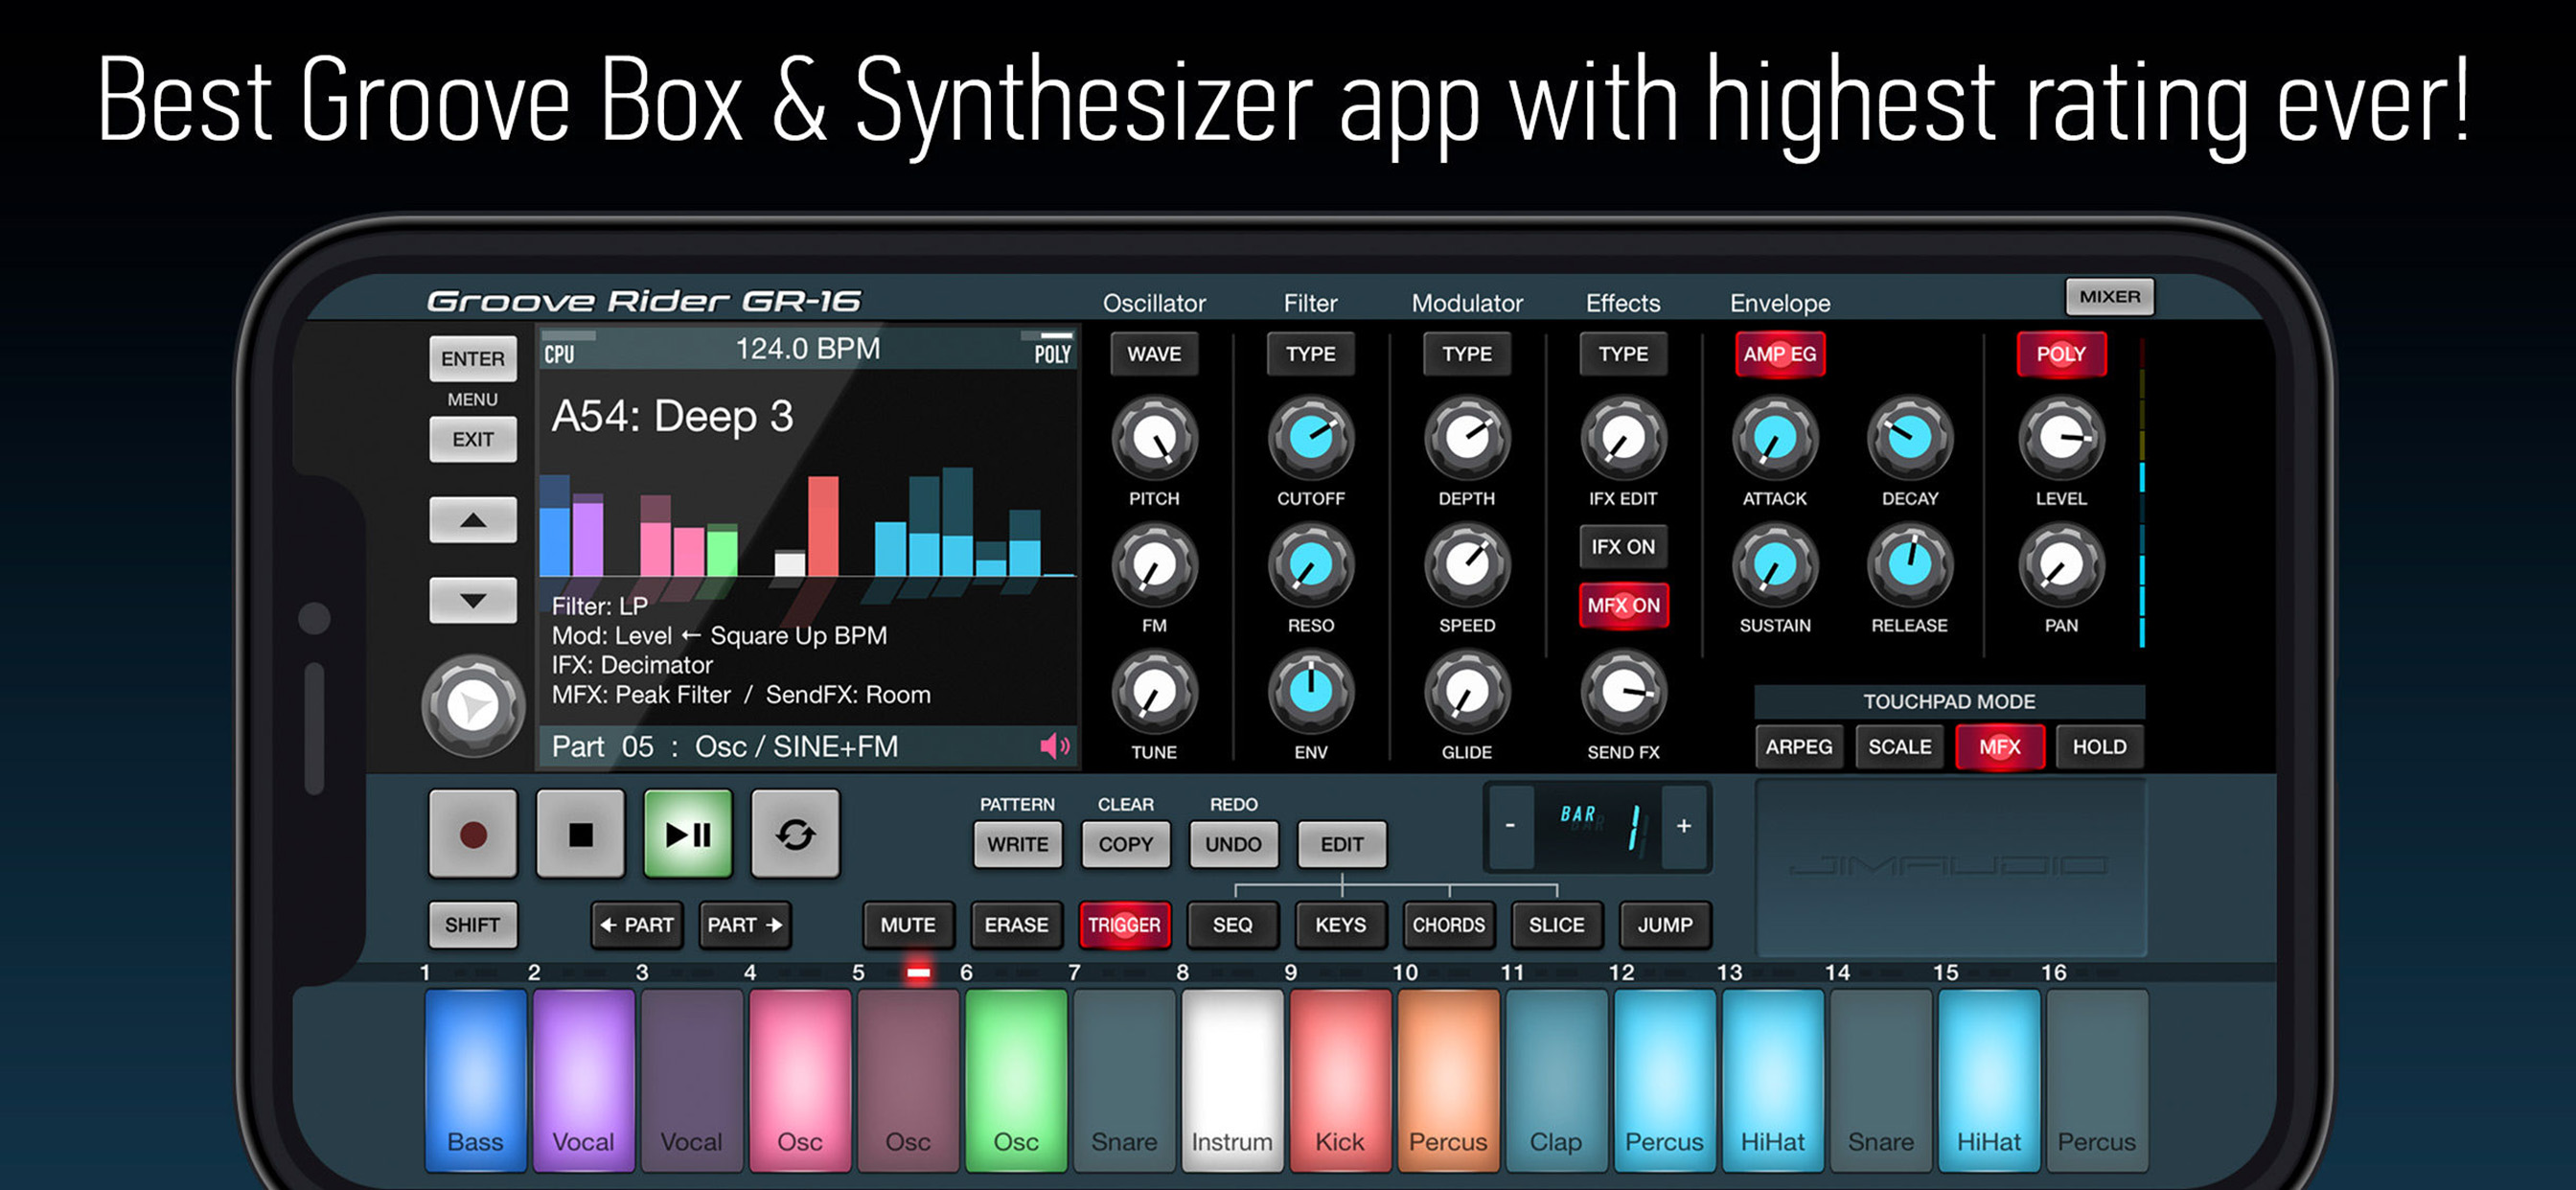
Task: Click the ERASE button
Action: [1016, 925]
